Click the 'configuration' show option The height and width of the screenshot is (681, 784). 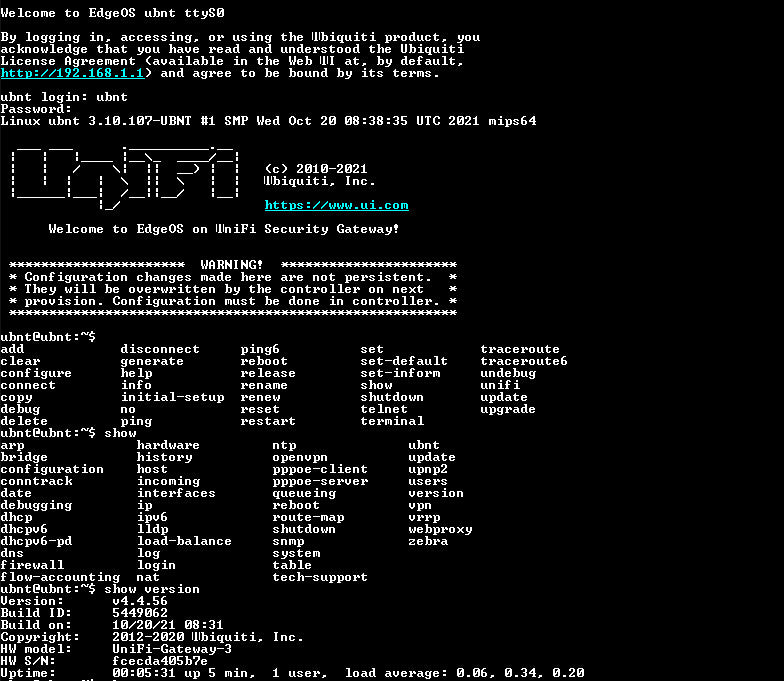[x=52, y=470]
